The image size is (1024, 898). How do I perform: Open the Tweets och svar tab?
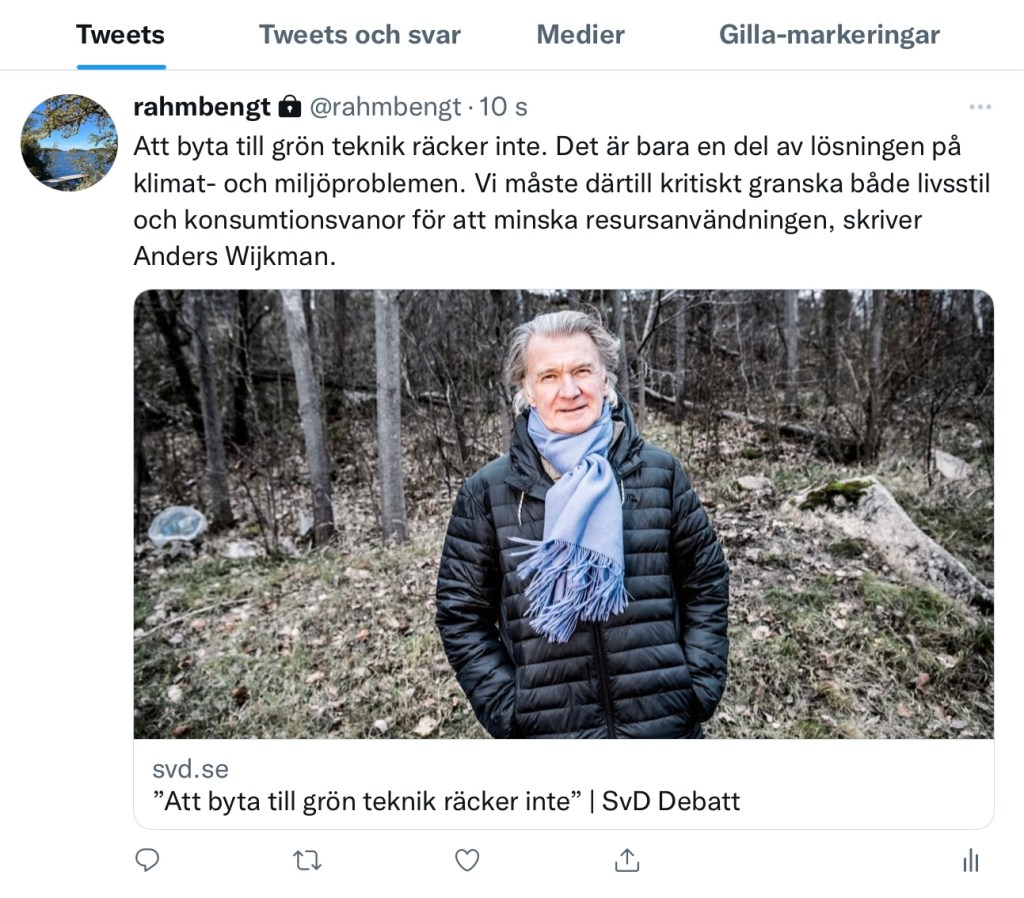(360, 35)
